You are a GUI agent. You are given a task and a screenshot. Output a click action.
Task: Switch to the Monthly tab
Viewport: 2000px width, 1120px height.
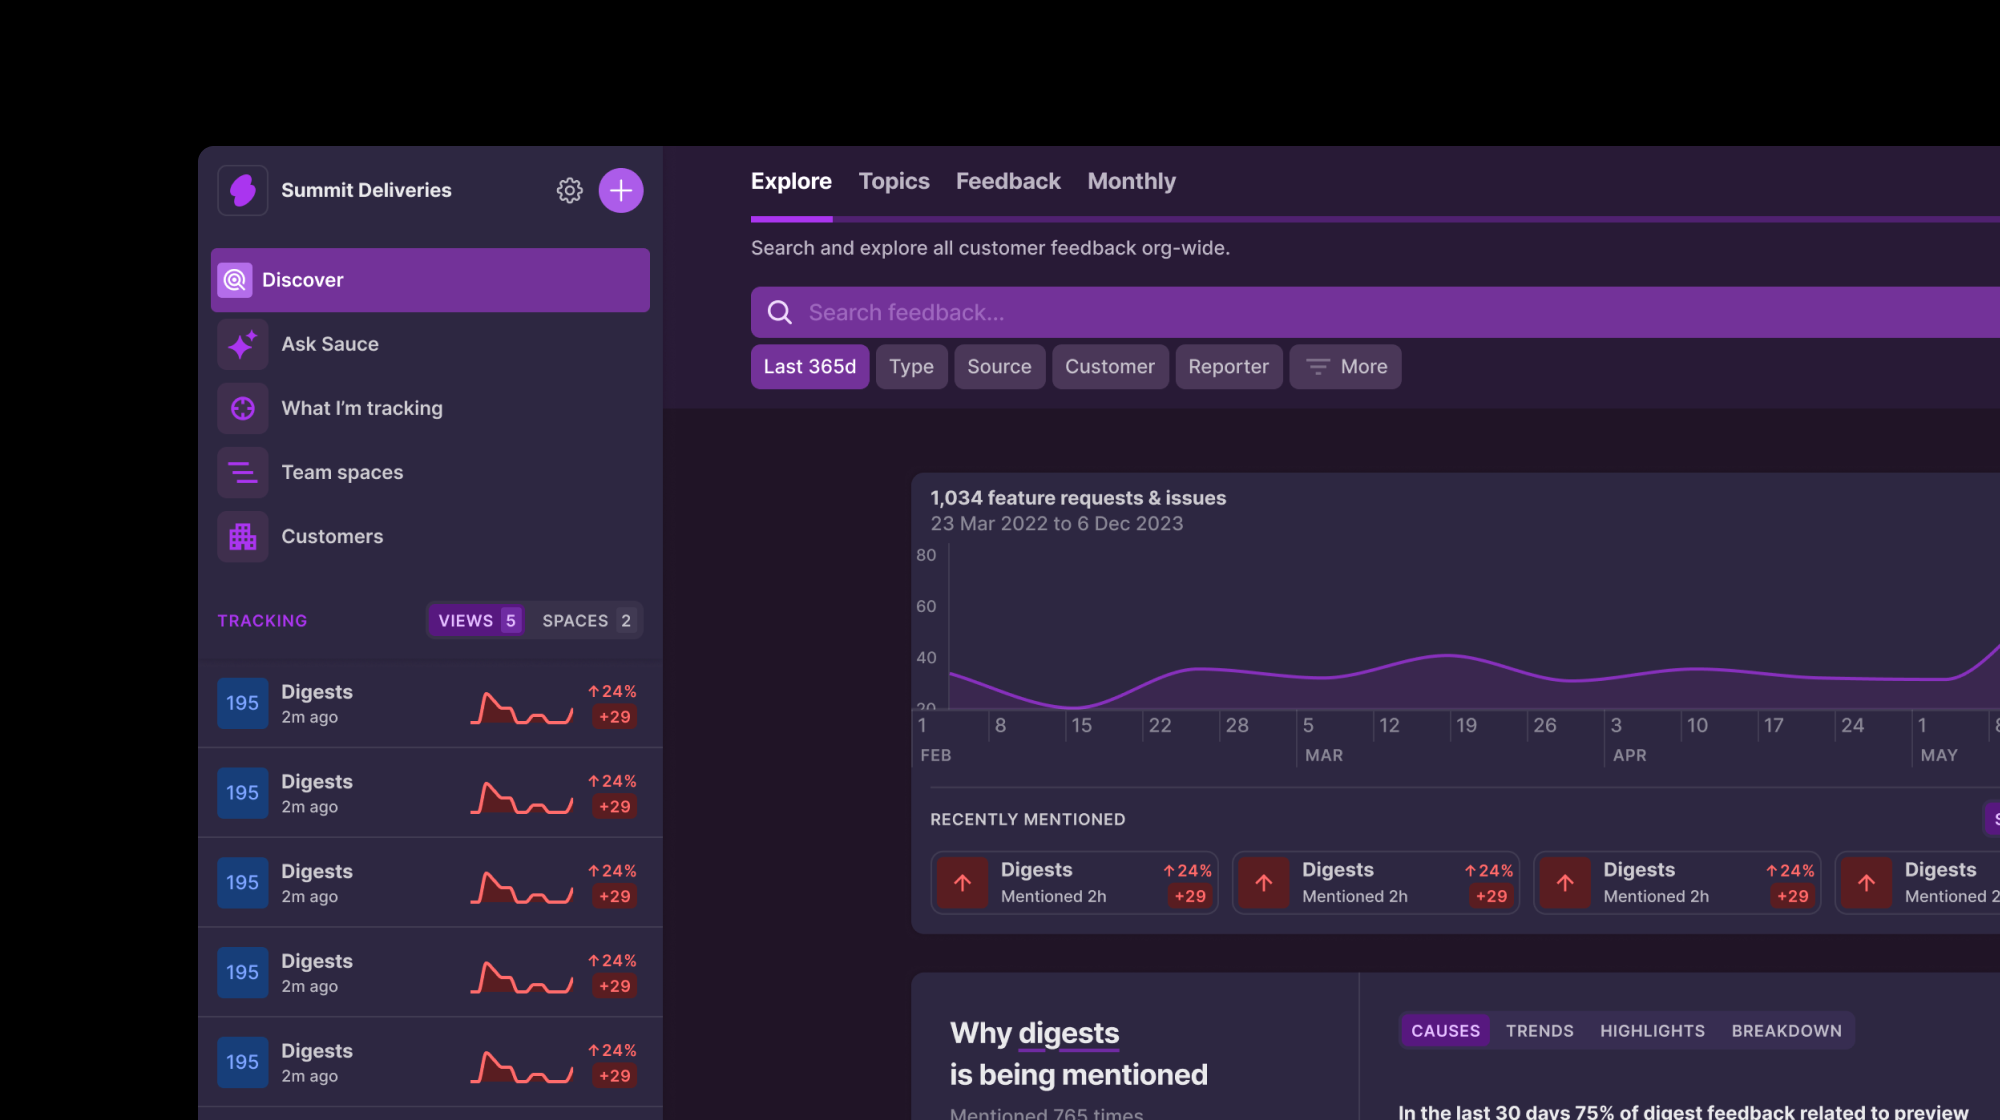[x=1131, y=181]
